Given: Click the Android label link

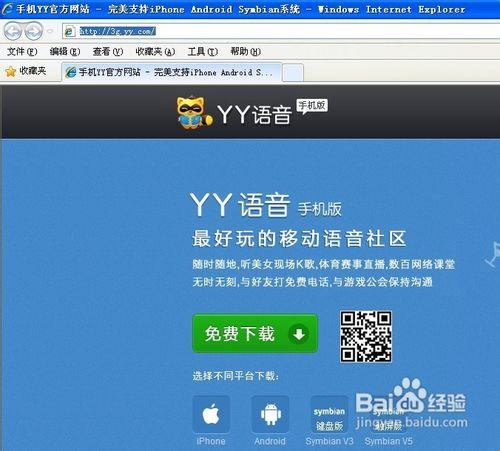Looking at the screenshot, I should (270, 441).
